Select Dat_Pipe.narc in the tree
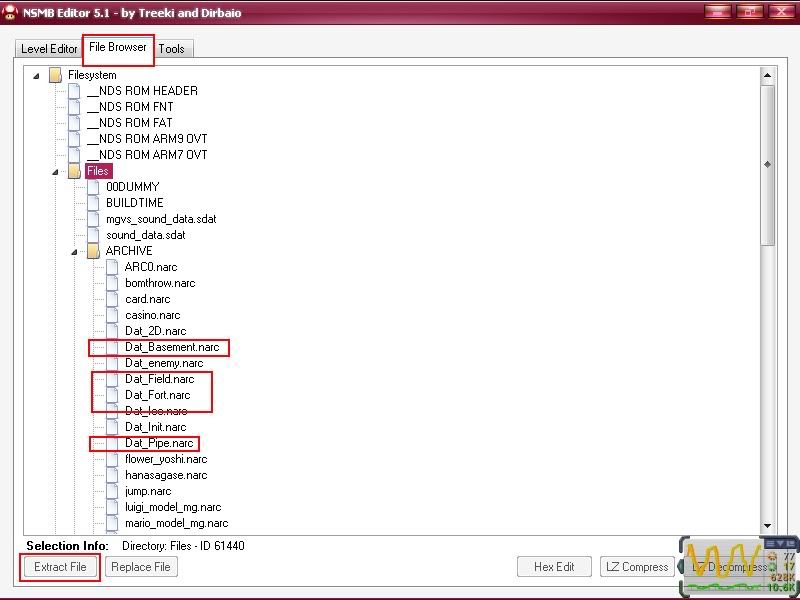Image resolution: width=800 pixels, height=600 pixels. click(159, 443)
